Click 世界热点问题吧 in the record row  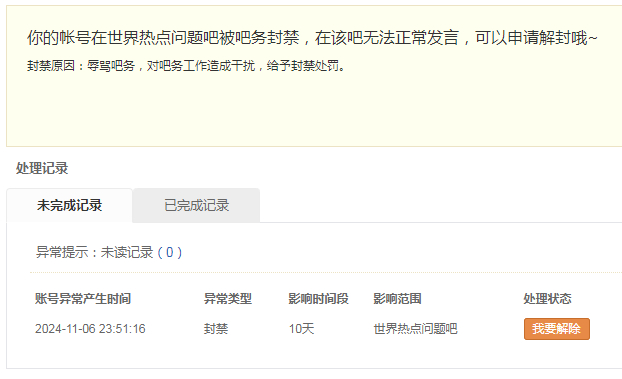click(415, 329)
